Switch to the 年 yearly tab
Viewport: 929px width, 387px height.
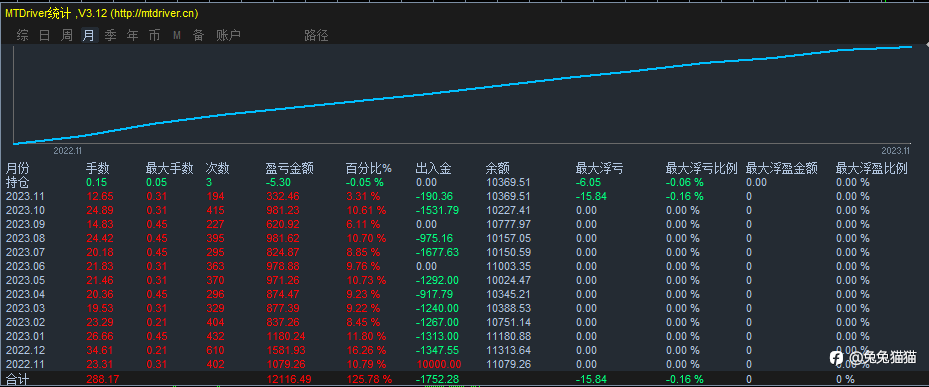(133, 36)
